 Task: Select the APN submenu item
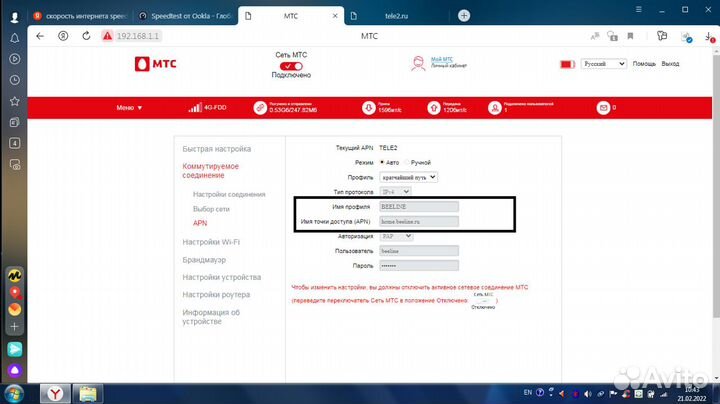[200, 223]
